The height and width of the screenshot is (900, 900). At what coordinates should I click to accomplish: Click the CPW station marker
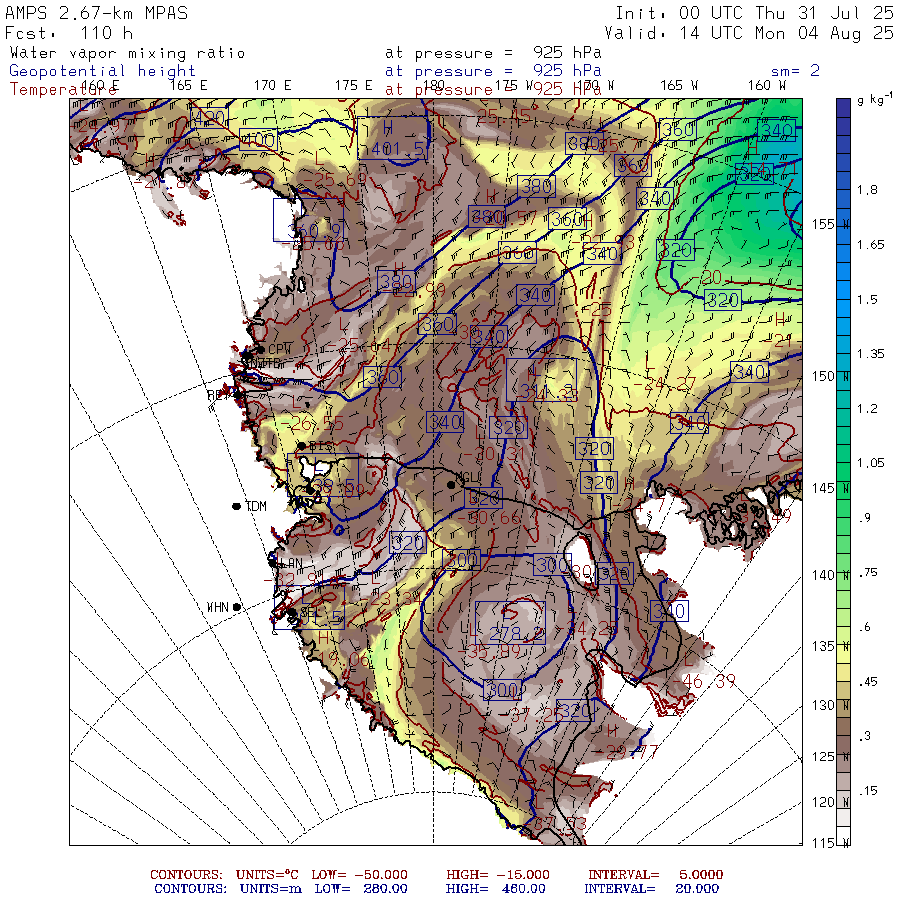261,349
